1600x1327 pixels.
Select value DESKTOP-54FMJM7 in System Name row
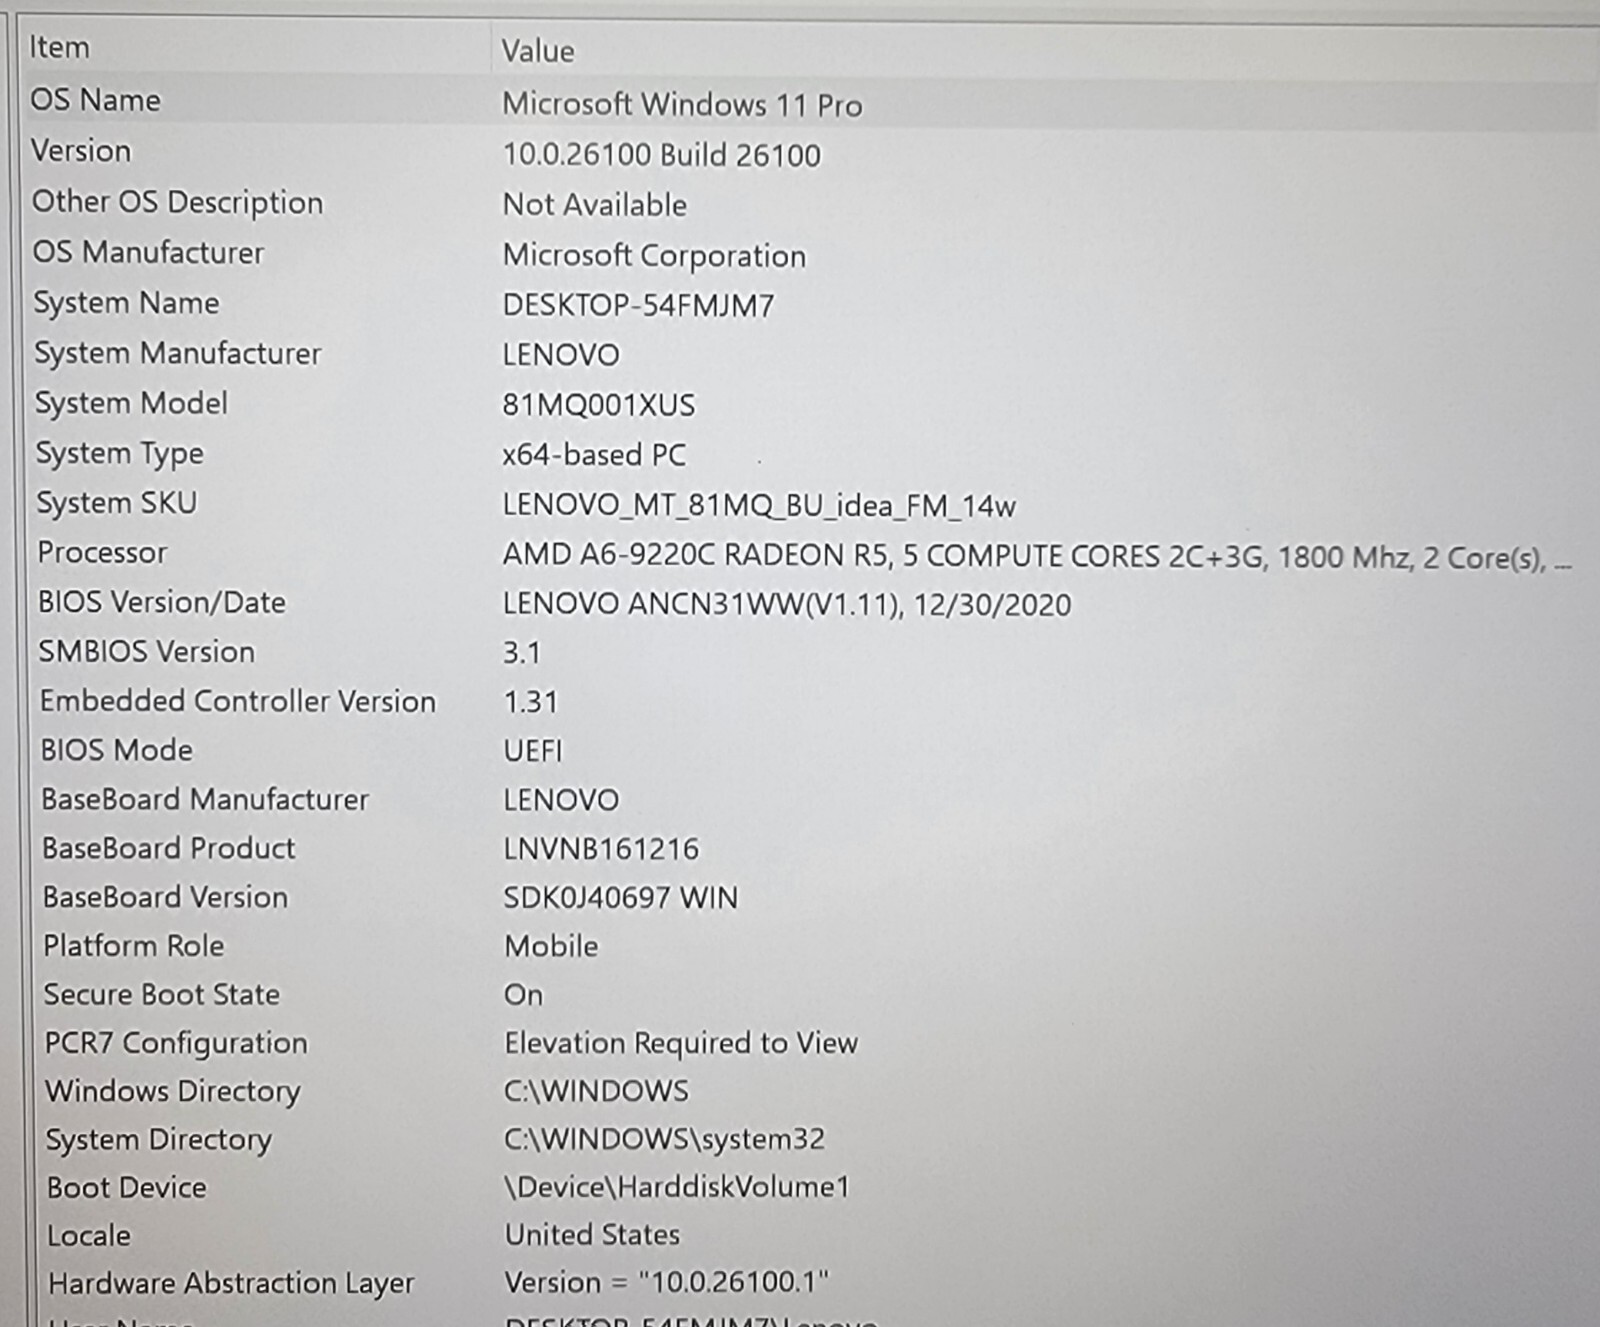point(638,305)
